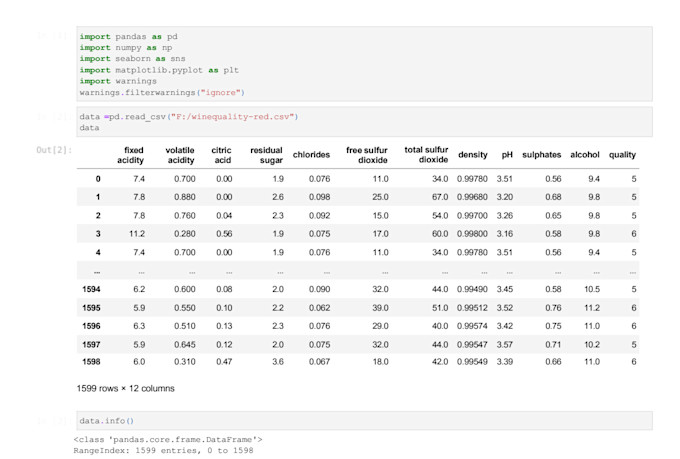Select the 'volatile acidity' column header
This screenshot has width=680, height=459.
point(180,155)
